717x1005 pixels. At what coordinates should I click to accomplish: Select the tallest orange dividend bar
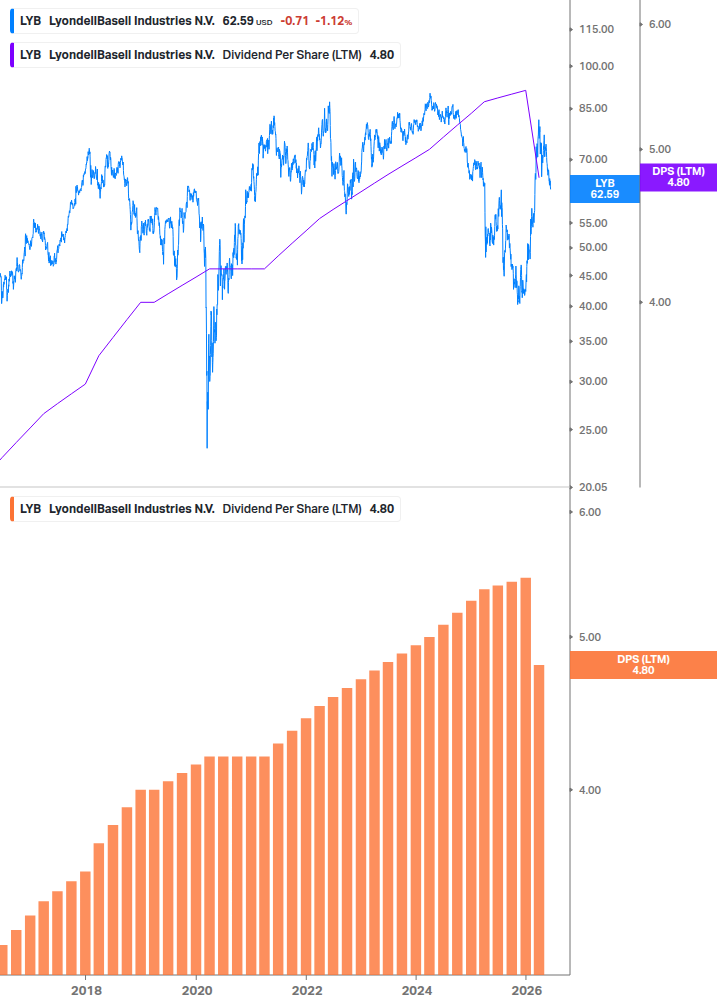coord(525,776)
